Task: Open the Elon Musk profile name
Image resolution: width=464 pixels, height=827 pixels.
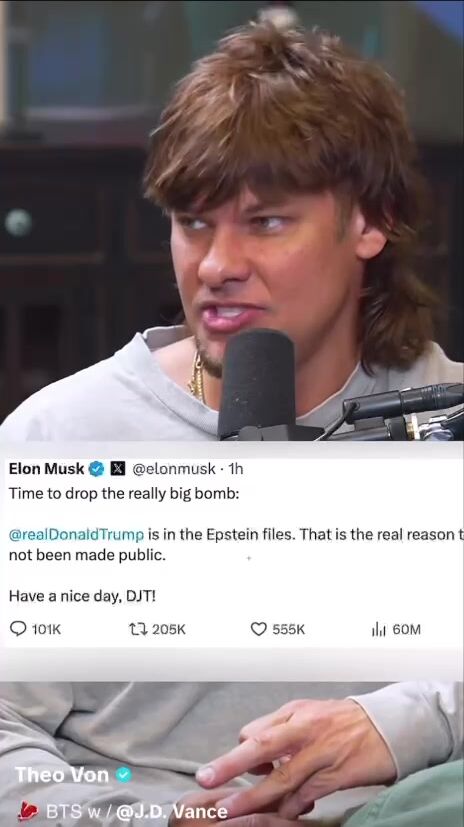Action: click(x=46, y=468)
